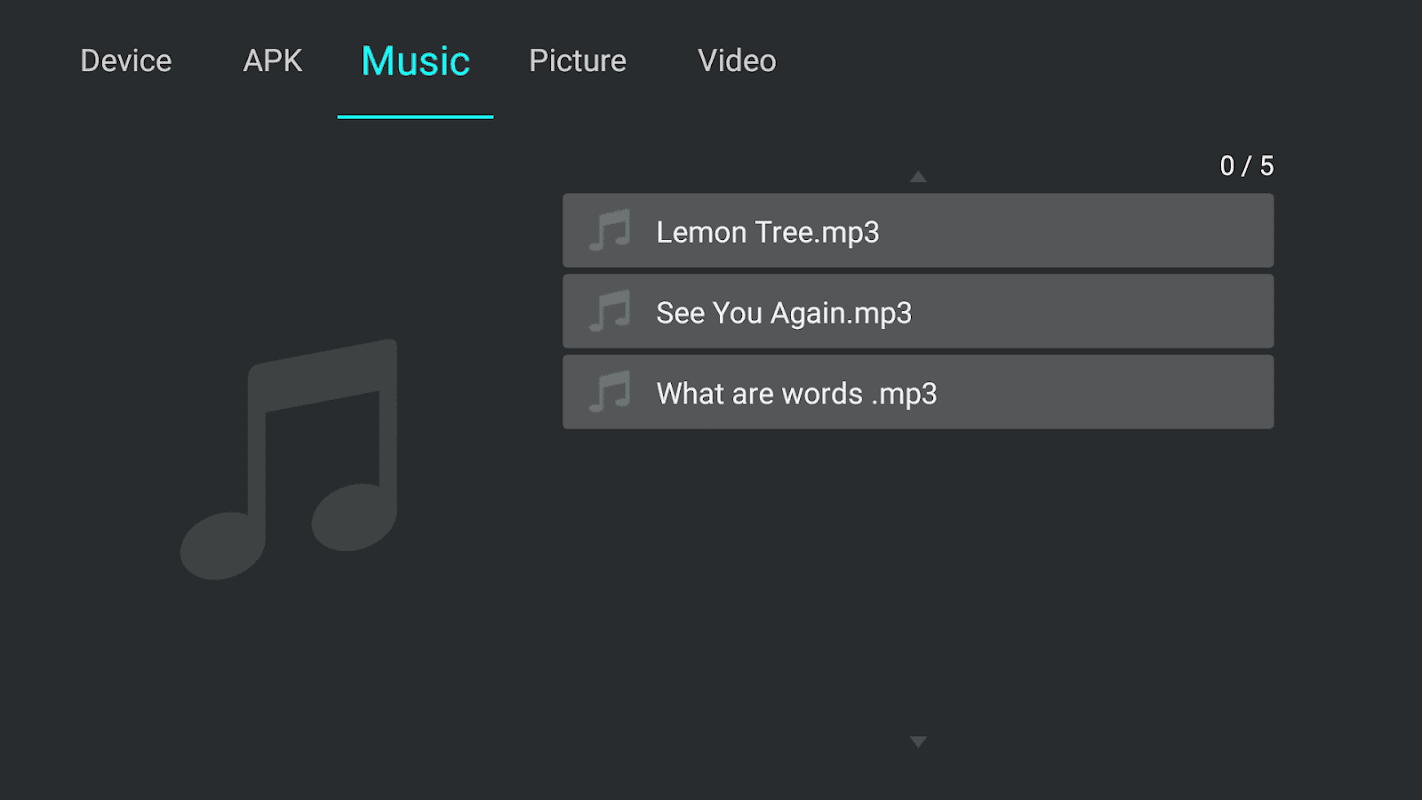Switch to the Device tab
The width and height of the screenshot is (1422, 800).
[126, 61]
